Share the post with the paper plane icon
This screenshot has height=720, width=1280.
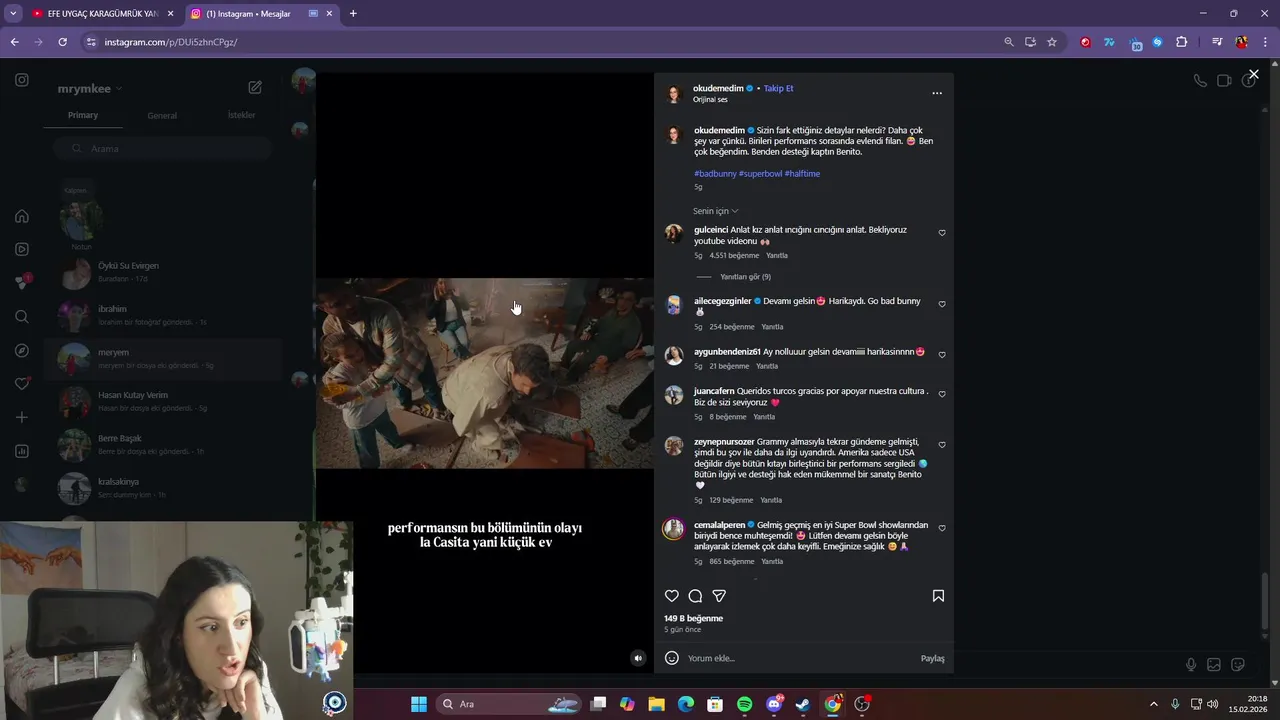[719, 596]
